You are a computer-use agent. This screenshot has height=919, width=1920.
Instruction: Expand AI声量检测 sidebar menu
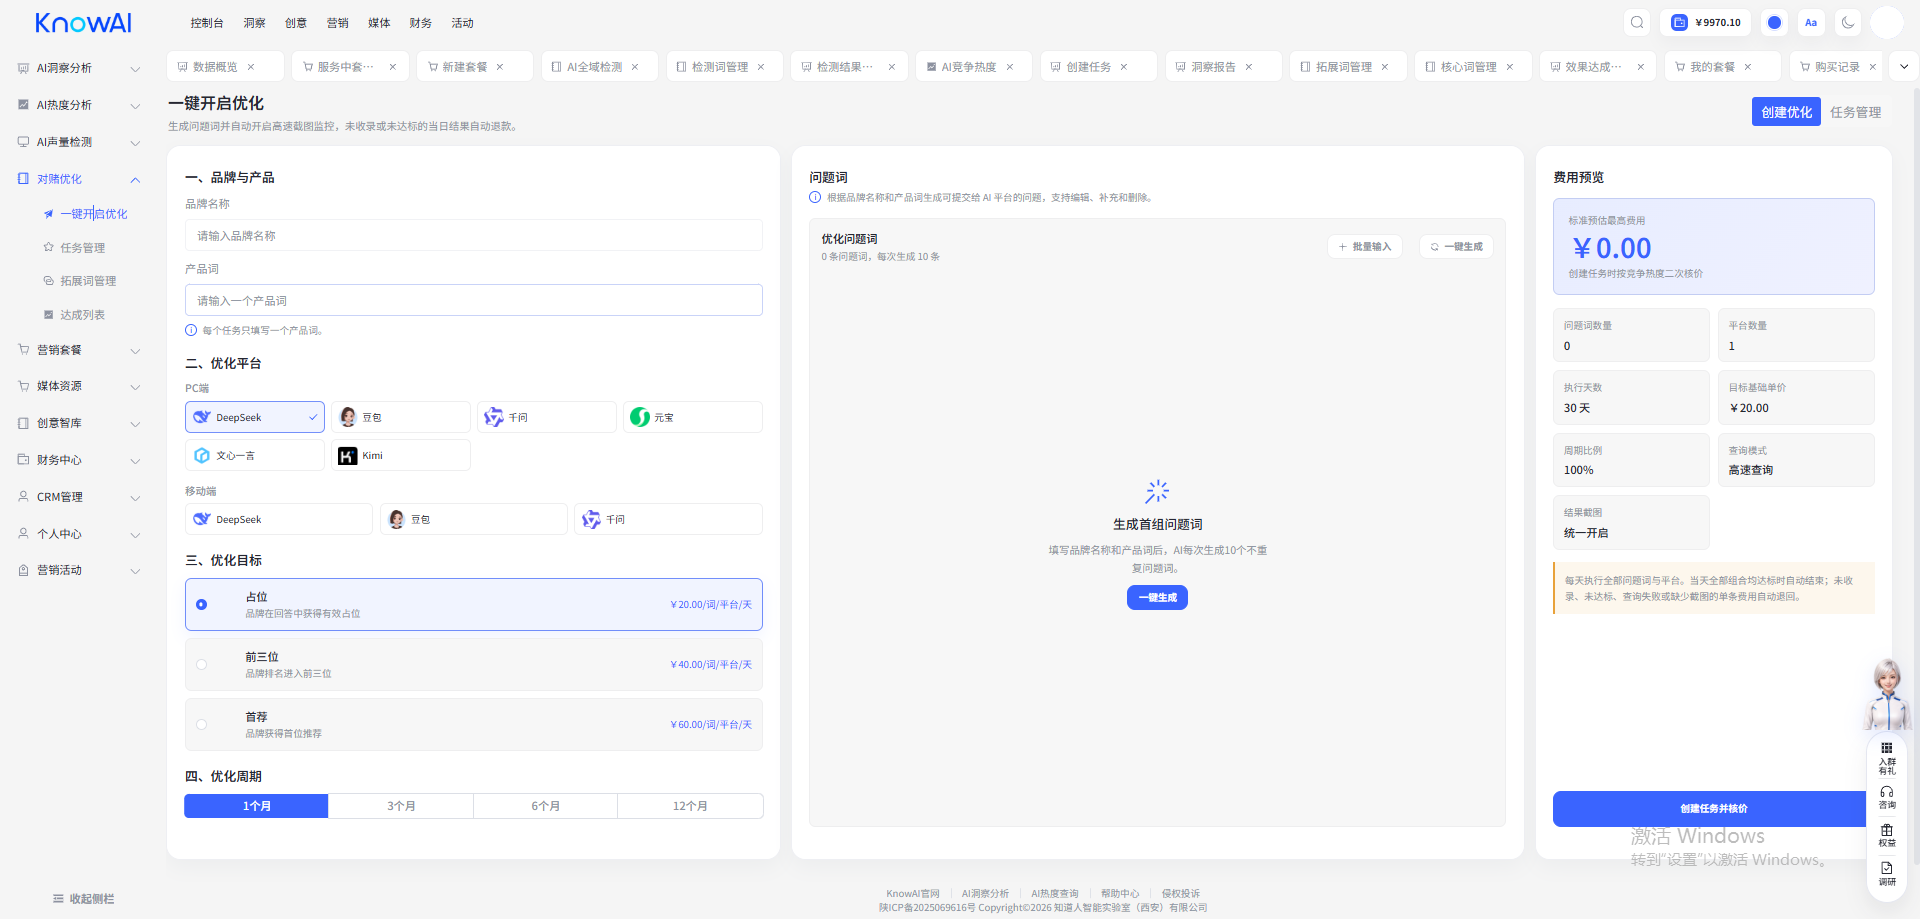click(79, 142)
